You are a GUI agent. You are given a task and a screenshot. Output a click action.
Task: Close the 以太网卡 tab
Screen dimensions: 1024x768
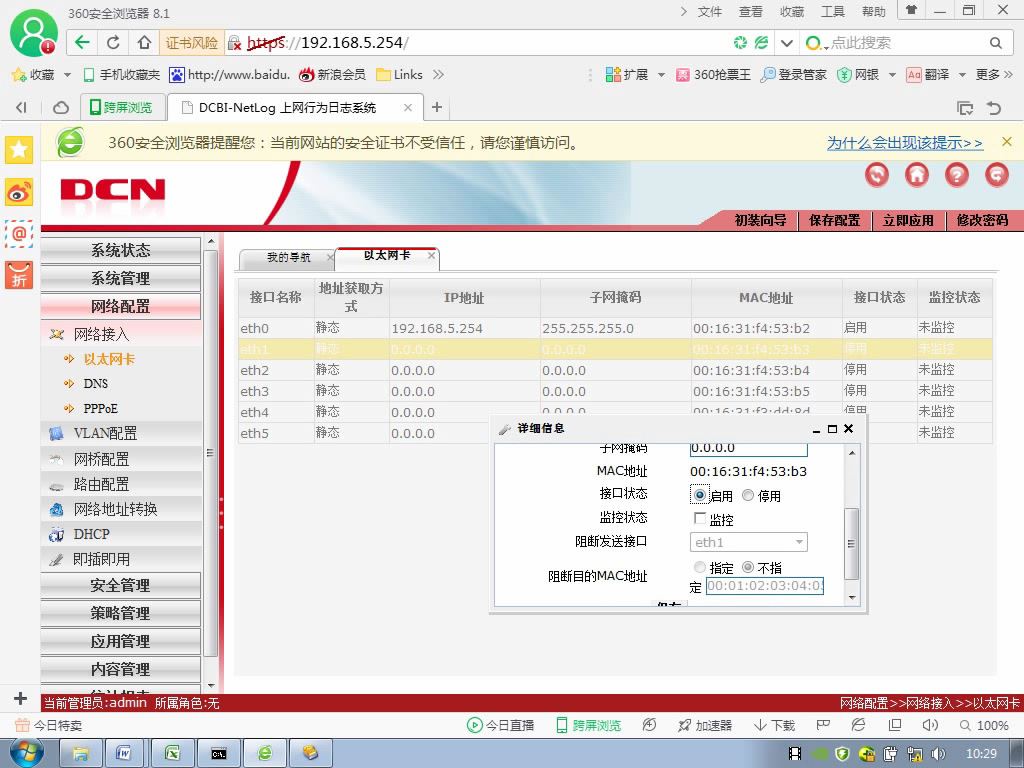pos(431,255)
